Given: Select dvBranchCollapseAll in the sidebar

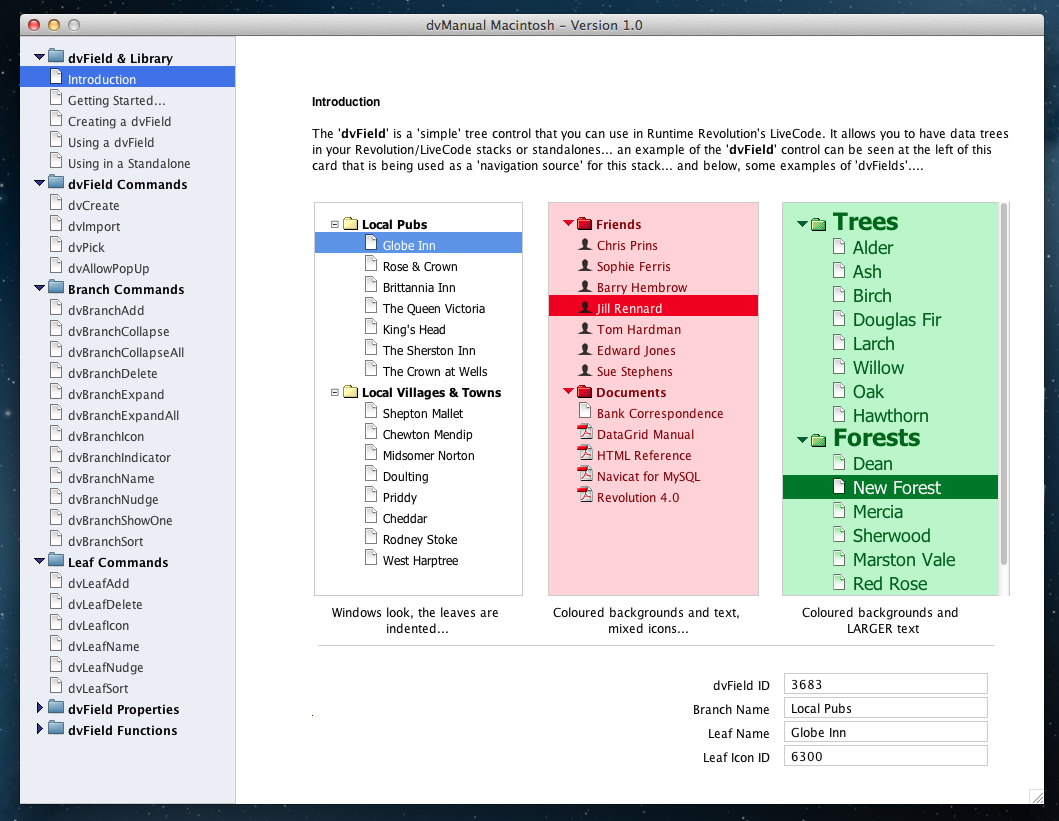Looking at the screenshot, I should tap(125, 352).
